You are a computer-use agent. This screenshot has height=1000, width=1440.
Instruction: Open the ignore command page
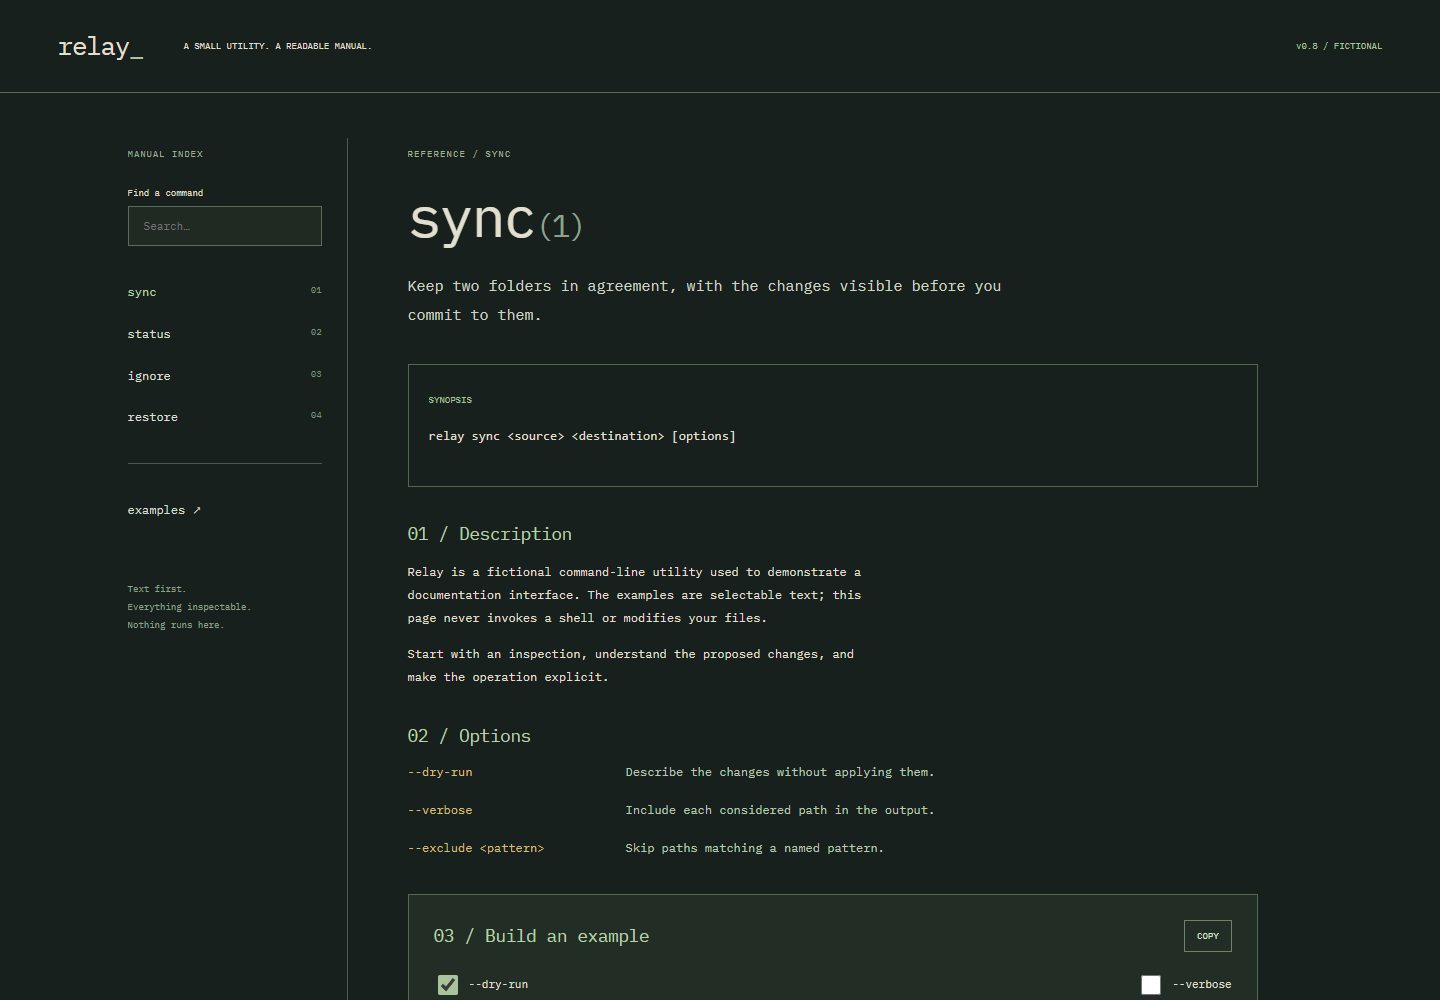pyautogui.click(x=224, y=376)
